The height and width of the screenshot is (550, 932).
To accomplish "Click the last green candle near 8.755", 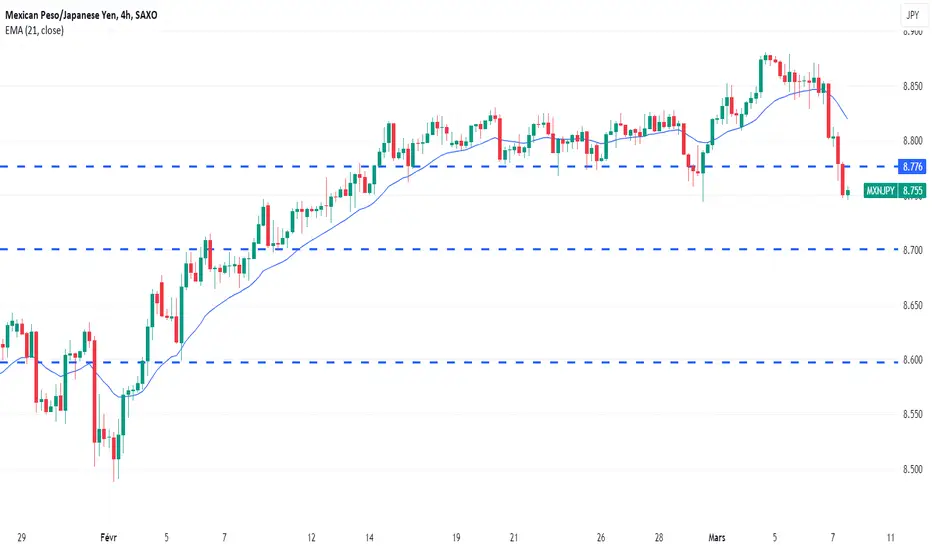I will pos(848,192).
